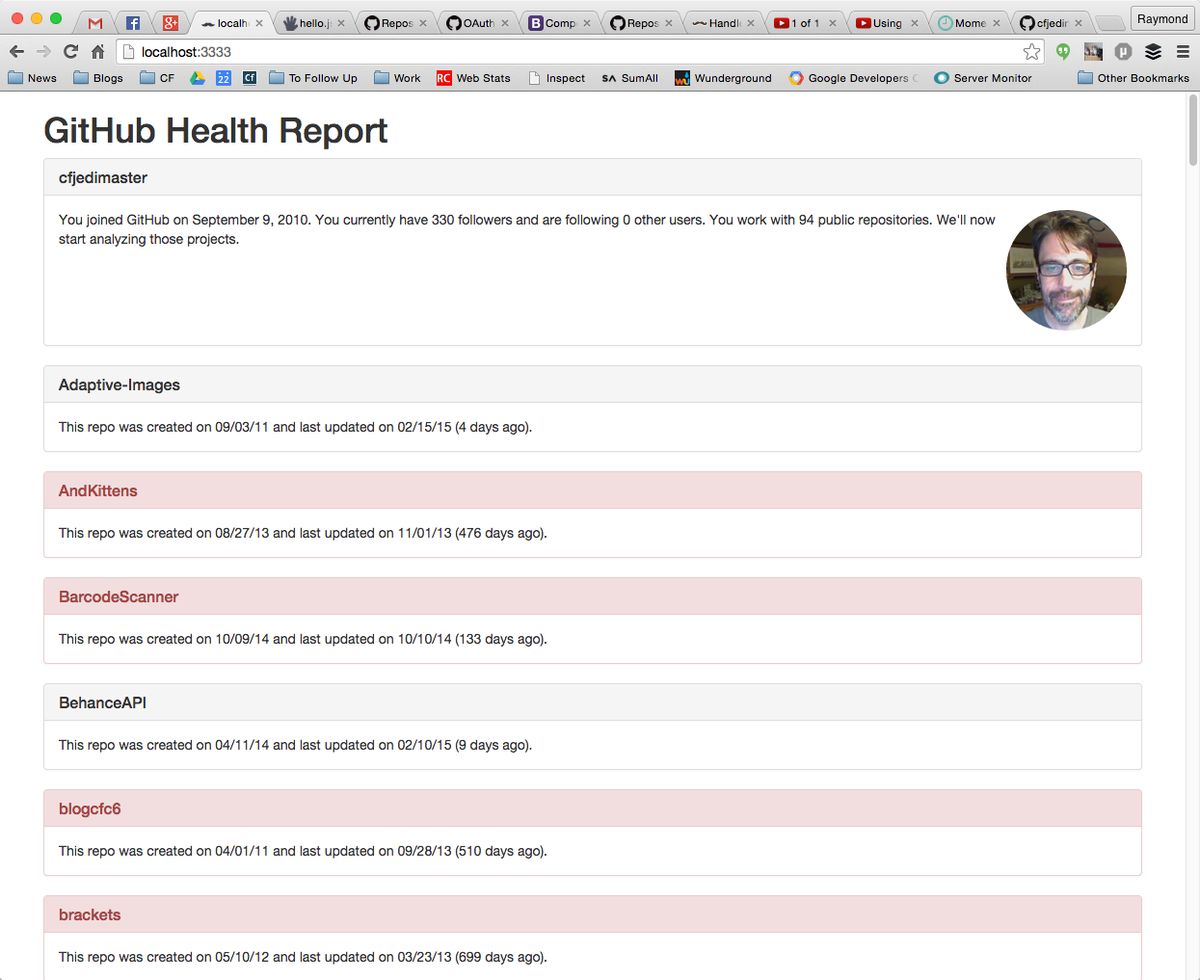Screen dimensions: 1200x980
Task: Bookmark this page with star icon
Action: [1031, 52]
